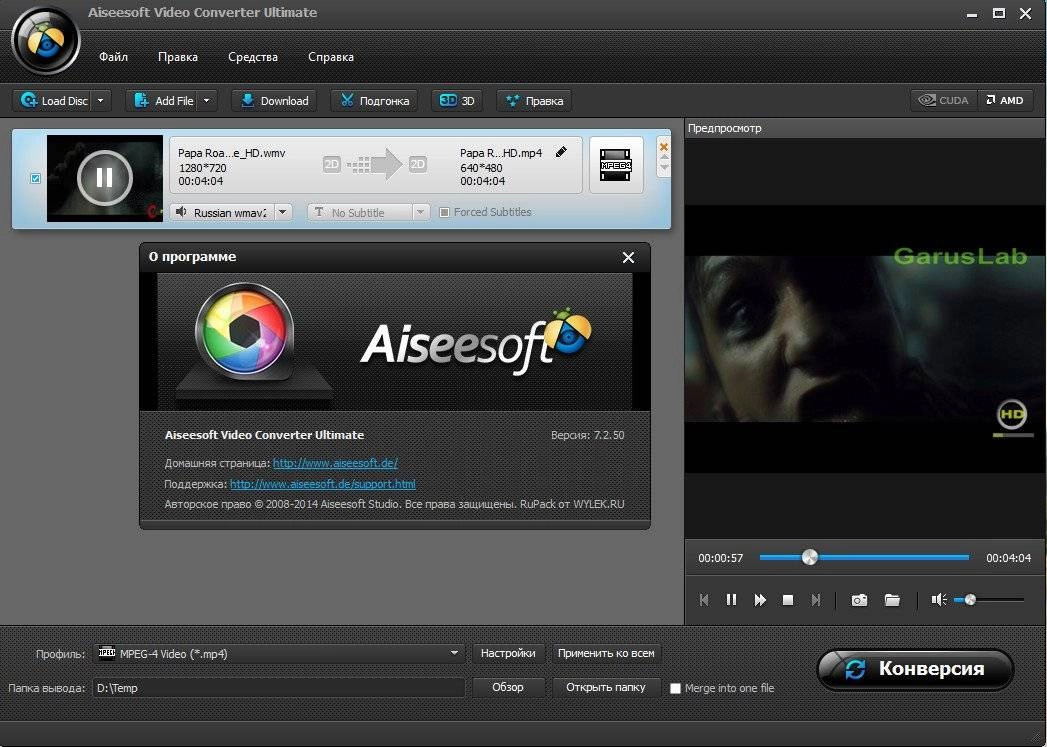The image size is (1047, 747).
Task: Click the Papa Roa...e_HD.wmv file name
Action: [232, 153]
